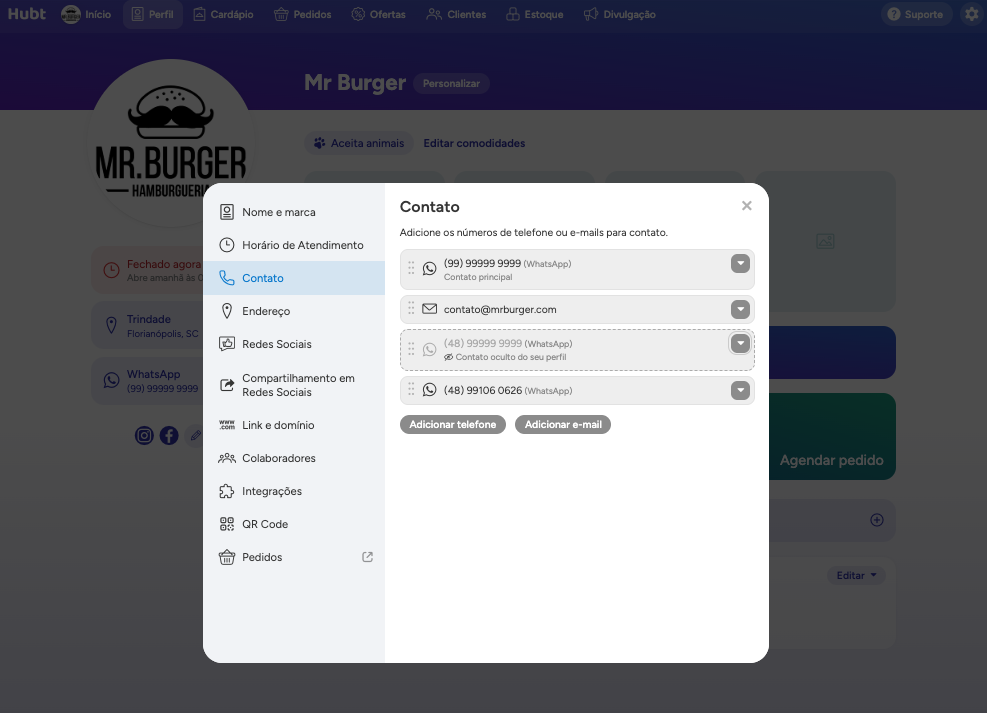The image size is (987, 713).
Task: Expand options for hidden (48) 99999 9999 contact
Action: click(740, 343)
